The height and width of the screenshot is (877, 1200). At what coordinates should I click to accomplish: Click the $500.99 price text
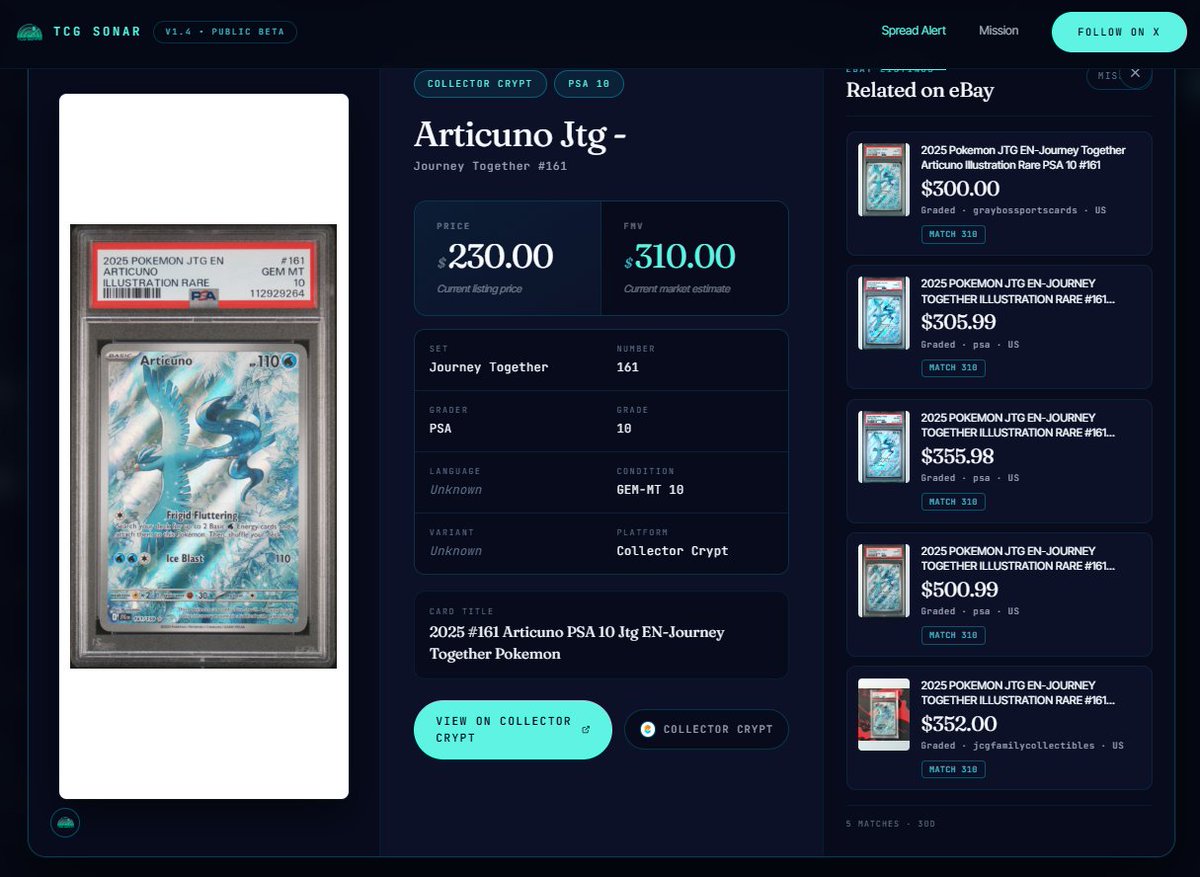[x=958, y=589]
